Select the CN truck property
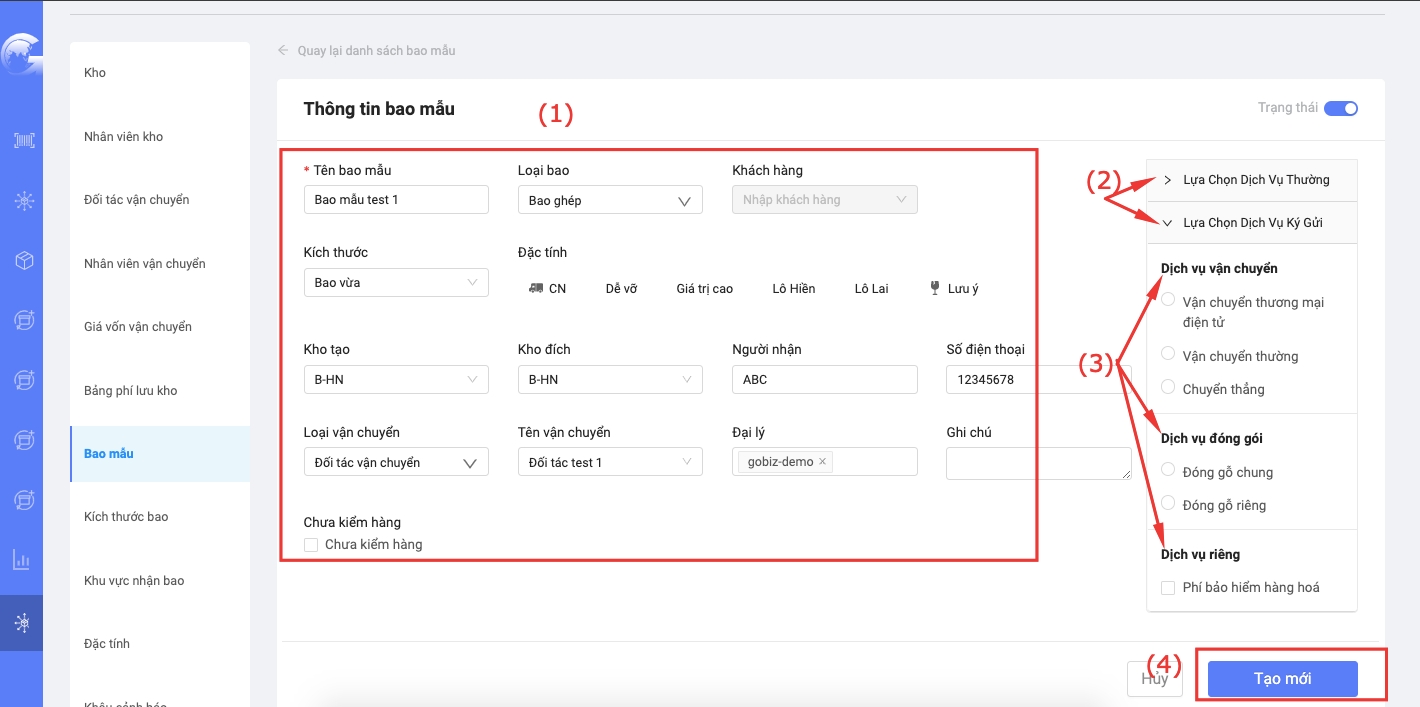Viewport: 1420px width, 707px height. pyautogui.click(x=547, y=288)
